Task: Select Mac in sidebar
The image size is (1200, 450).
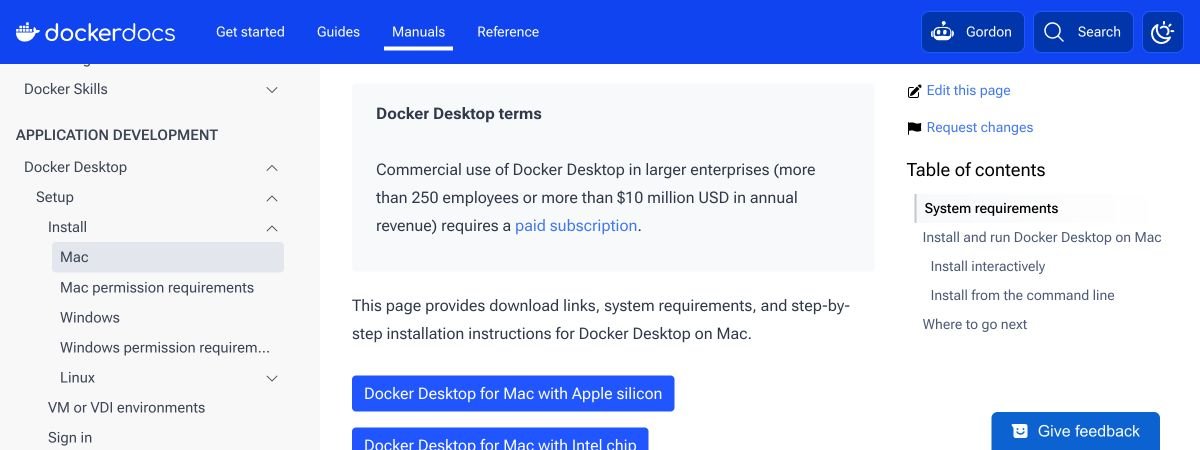Action: tap(168, 257)
